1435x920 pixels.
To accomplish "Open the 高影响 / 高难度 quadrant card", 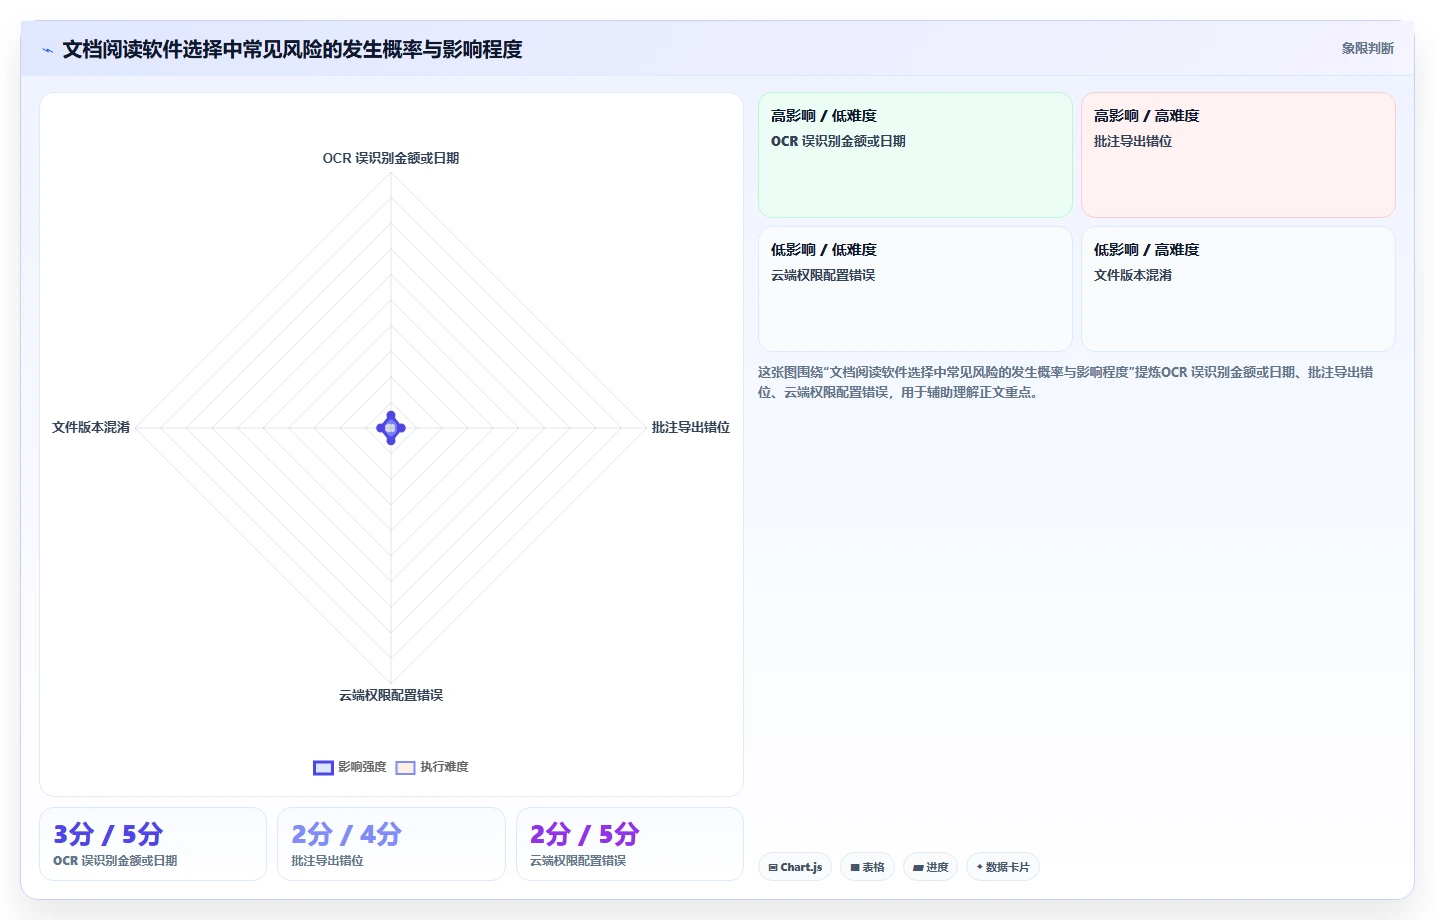I will (1238, 155).
